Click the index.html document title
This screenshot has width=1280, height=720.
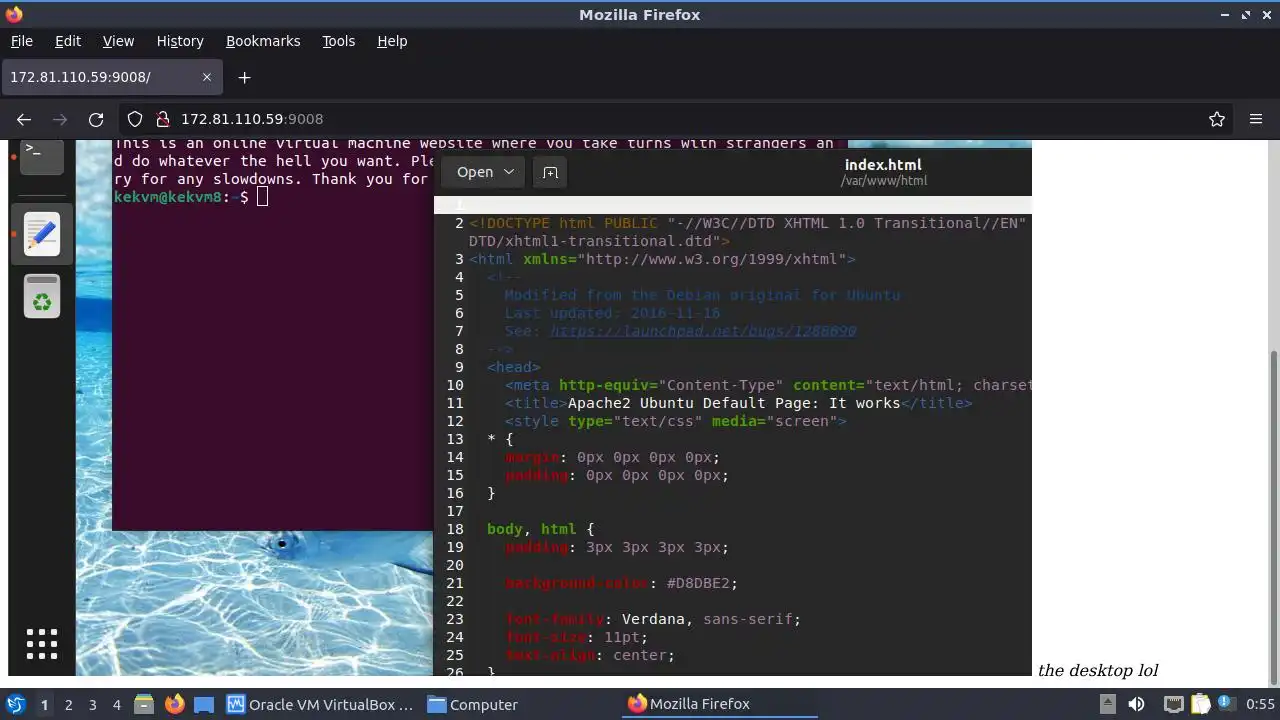[883, 165]
